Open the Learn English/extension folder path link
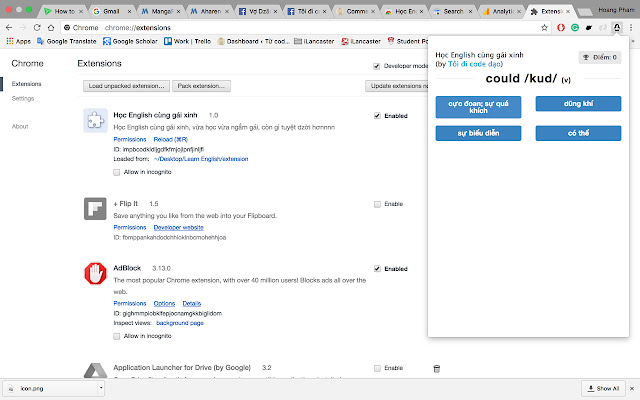This screenshot has width=640, height=400. click(201, 159)
